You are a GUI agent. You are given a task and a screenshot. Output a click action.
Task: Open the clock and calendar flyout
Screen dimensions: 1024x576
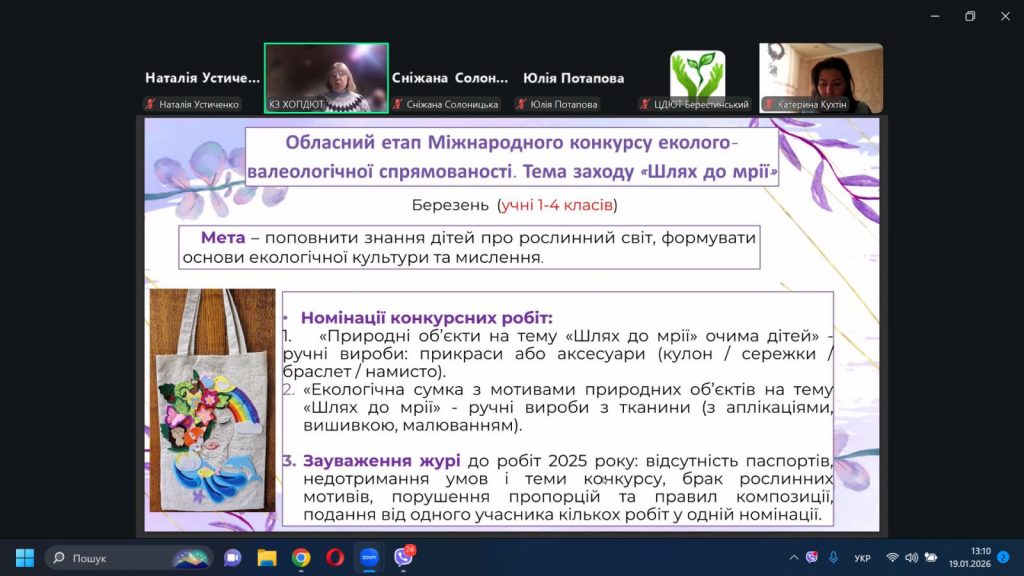(979, 557)
